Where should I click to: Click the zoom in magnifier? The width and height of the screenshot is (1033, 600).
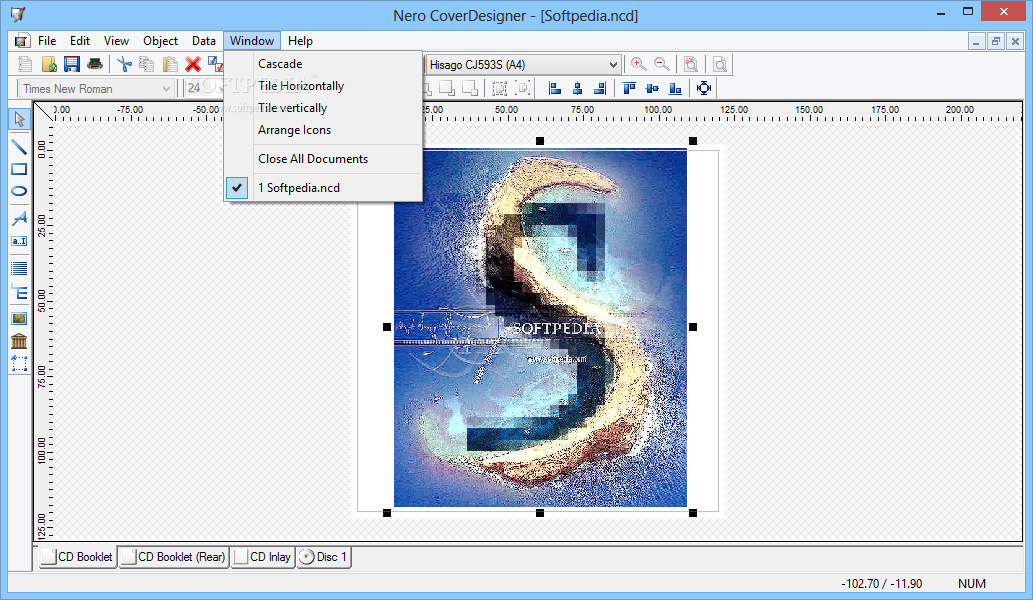[638, 64]
